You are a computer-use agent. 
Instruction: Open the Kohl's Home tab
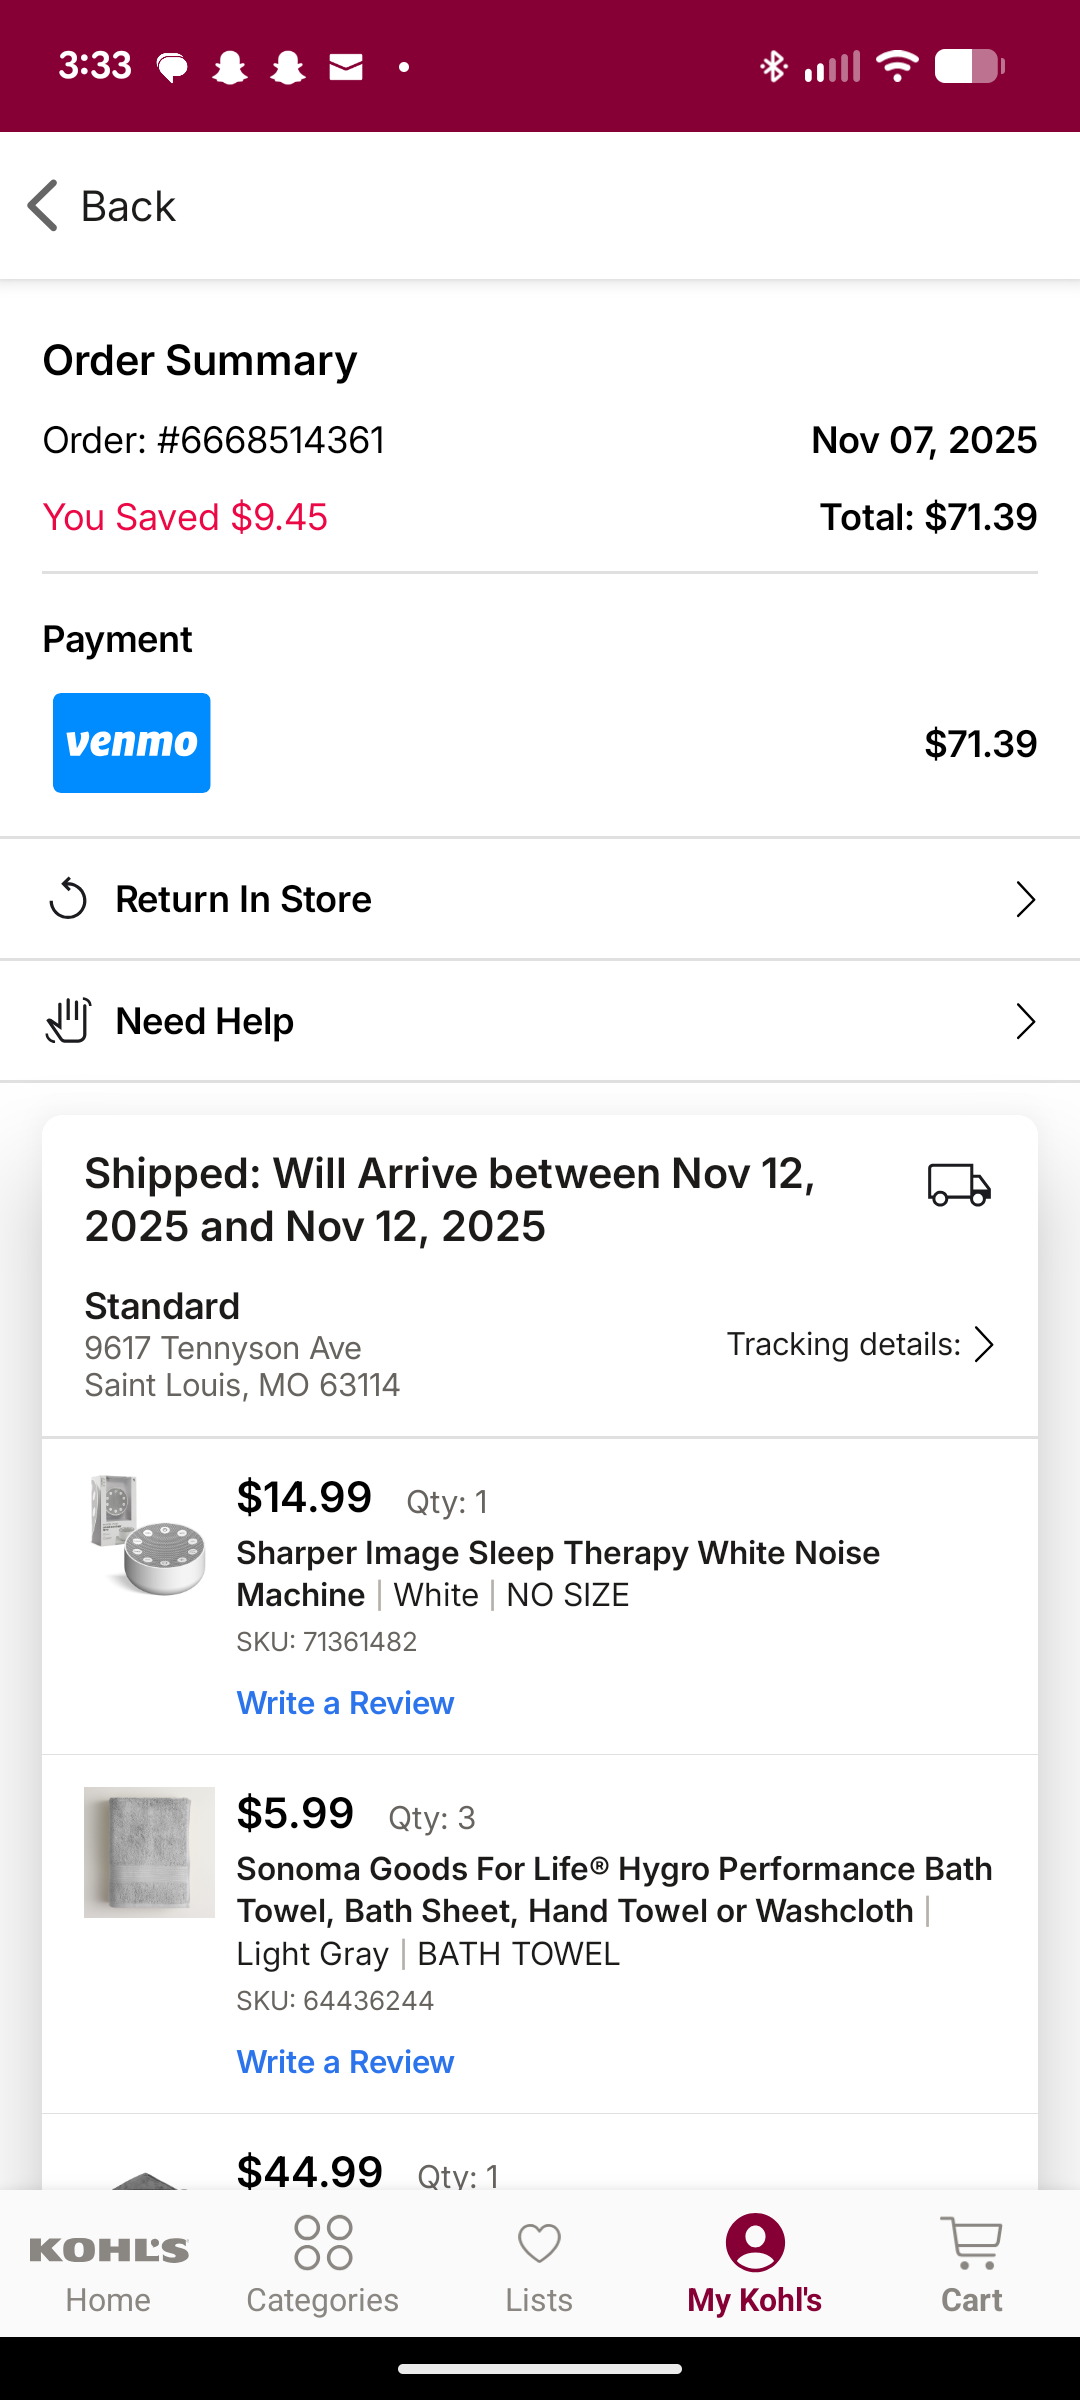pyautogui.click(x=108, y=2264)
